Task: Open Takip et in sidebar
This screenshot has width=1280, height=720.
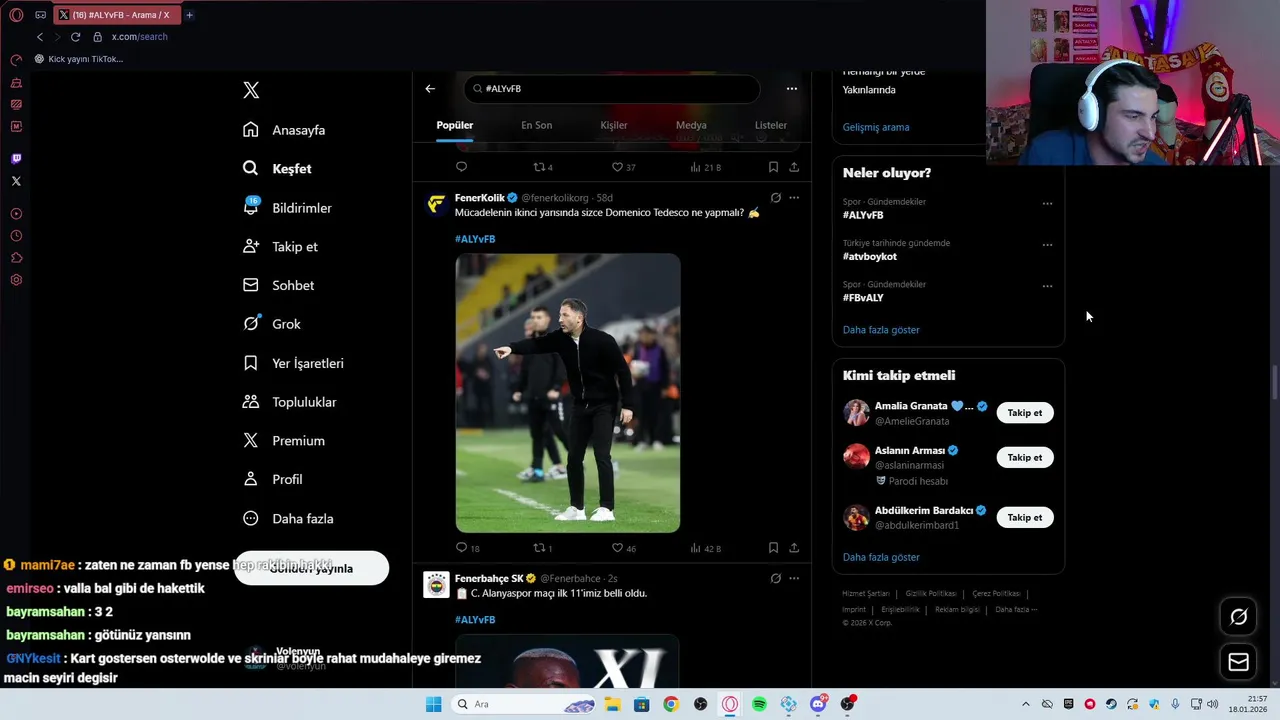Action: pyautogui.click(x=281, y=247)
